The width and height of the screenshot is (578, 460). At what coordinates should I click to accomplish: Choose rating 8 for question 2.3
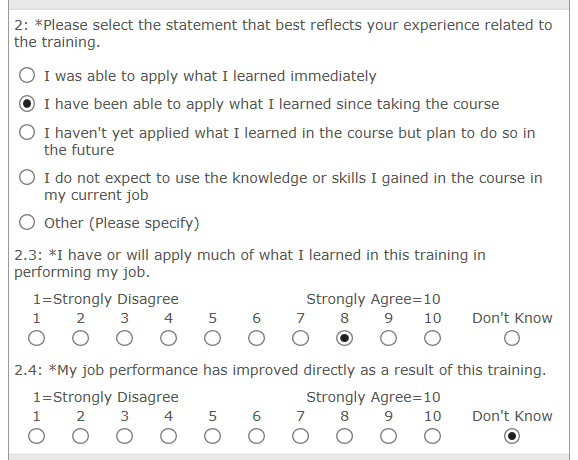344,338
